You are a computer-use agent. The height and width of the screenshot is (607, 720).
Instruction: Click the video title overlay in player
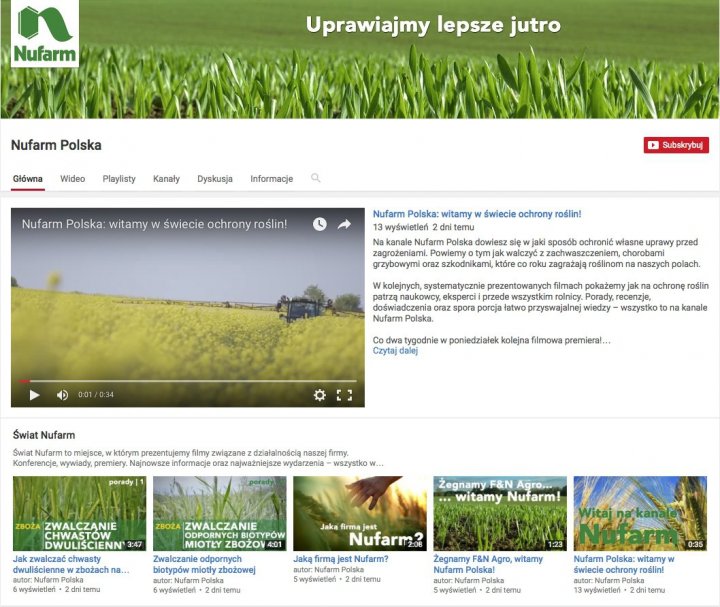[x=154, y=224]
